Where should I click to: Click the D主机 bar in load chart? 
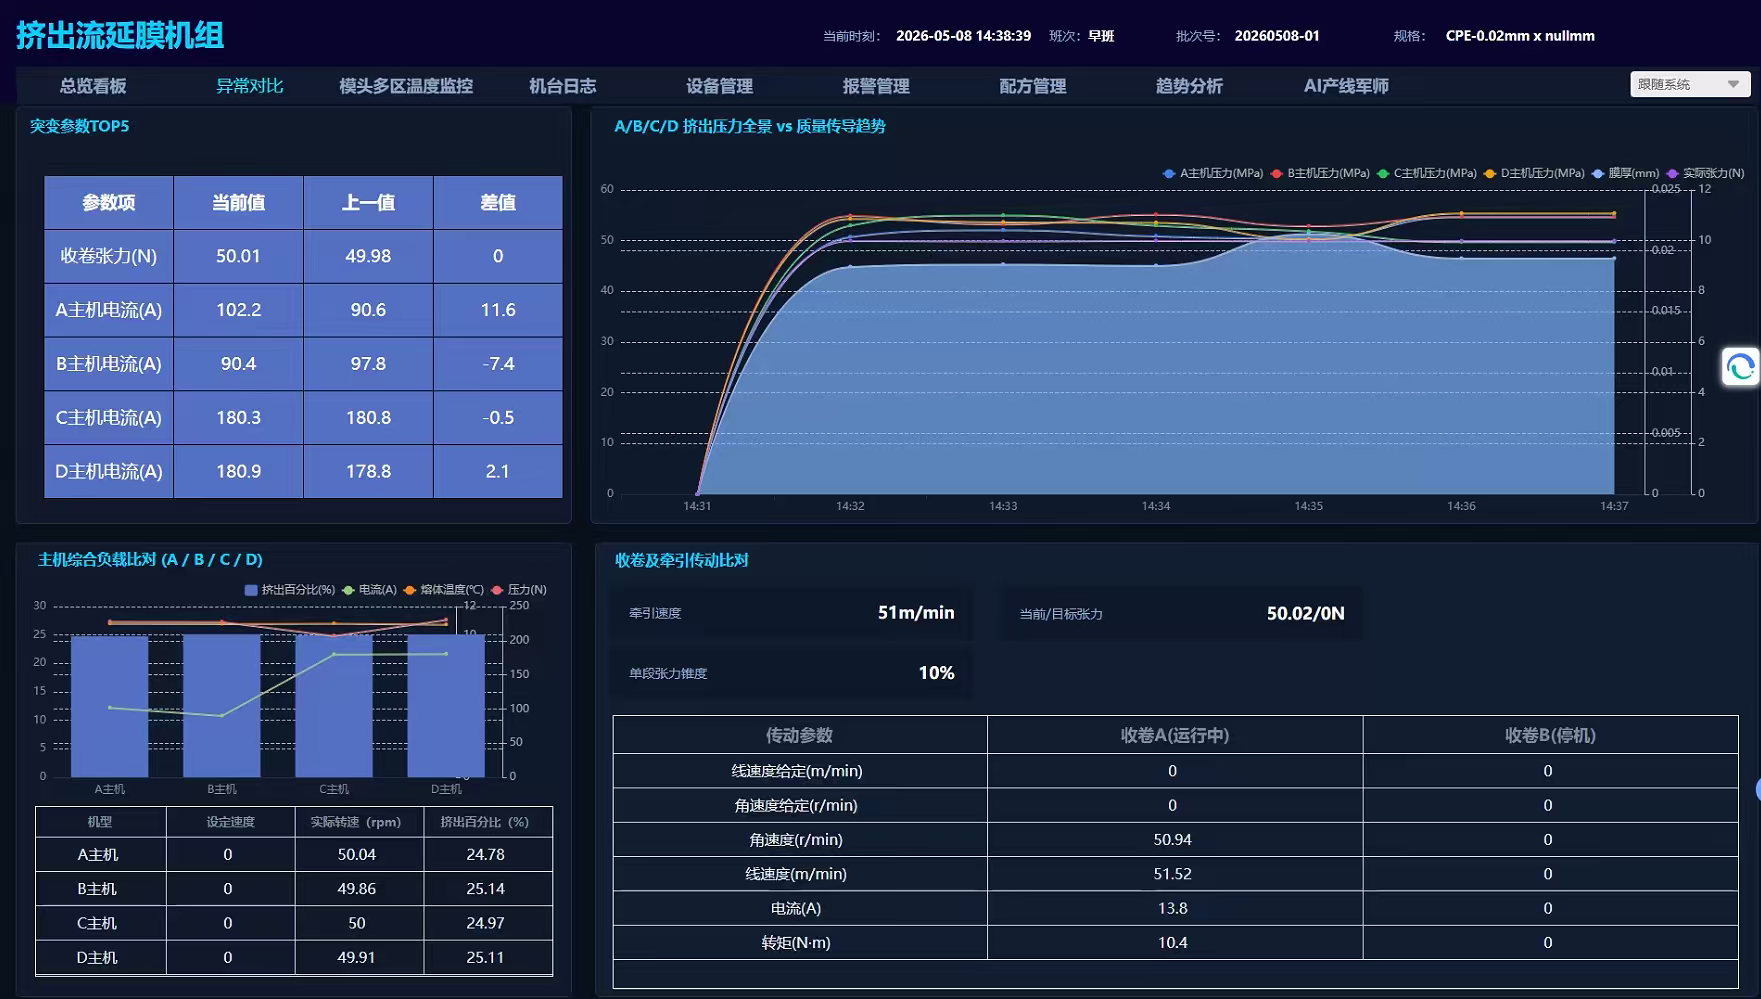pyautogui.click(x=446, y=705)
